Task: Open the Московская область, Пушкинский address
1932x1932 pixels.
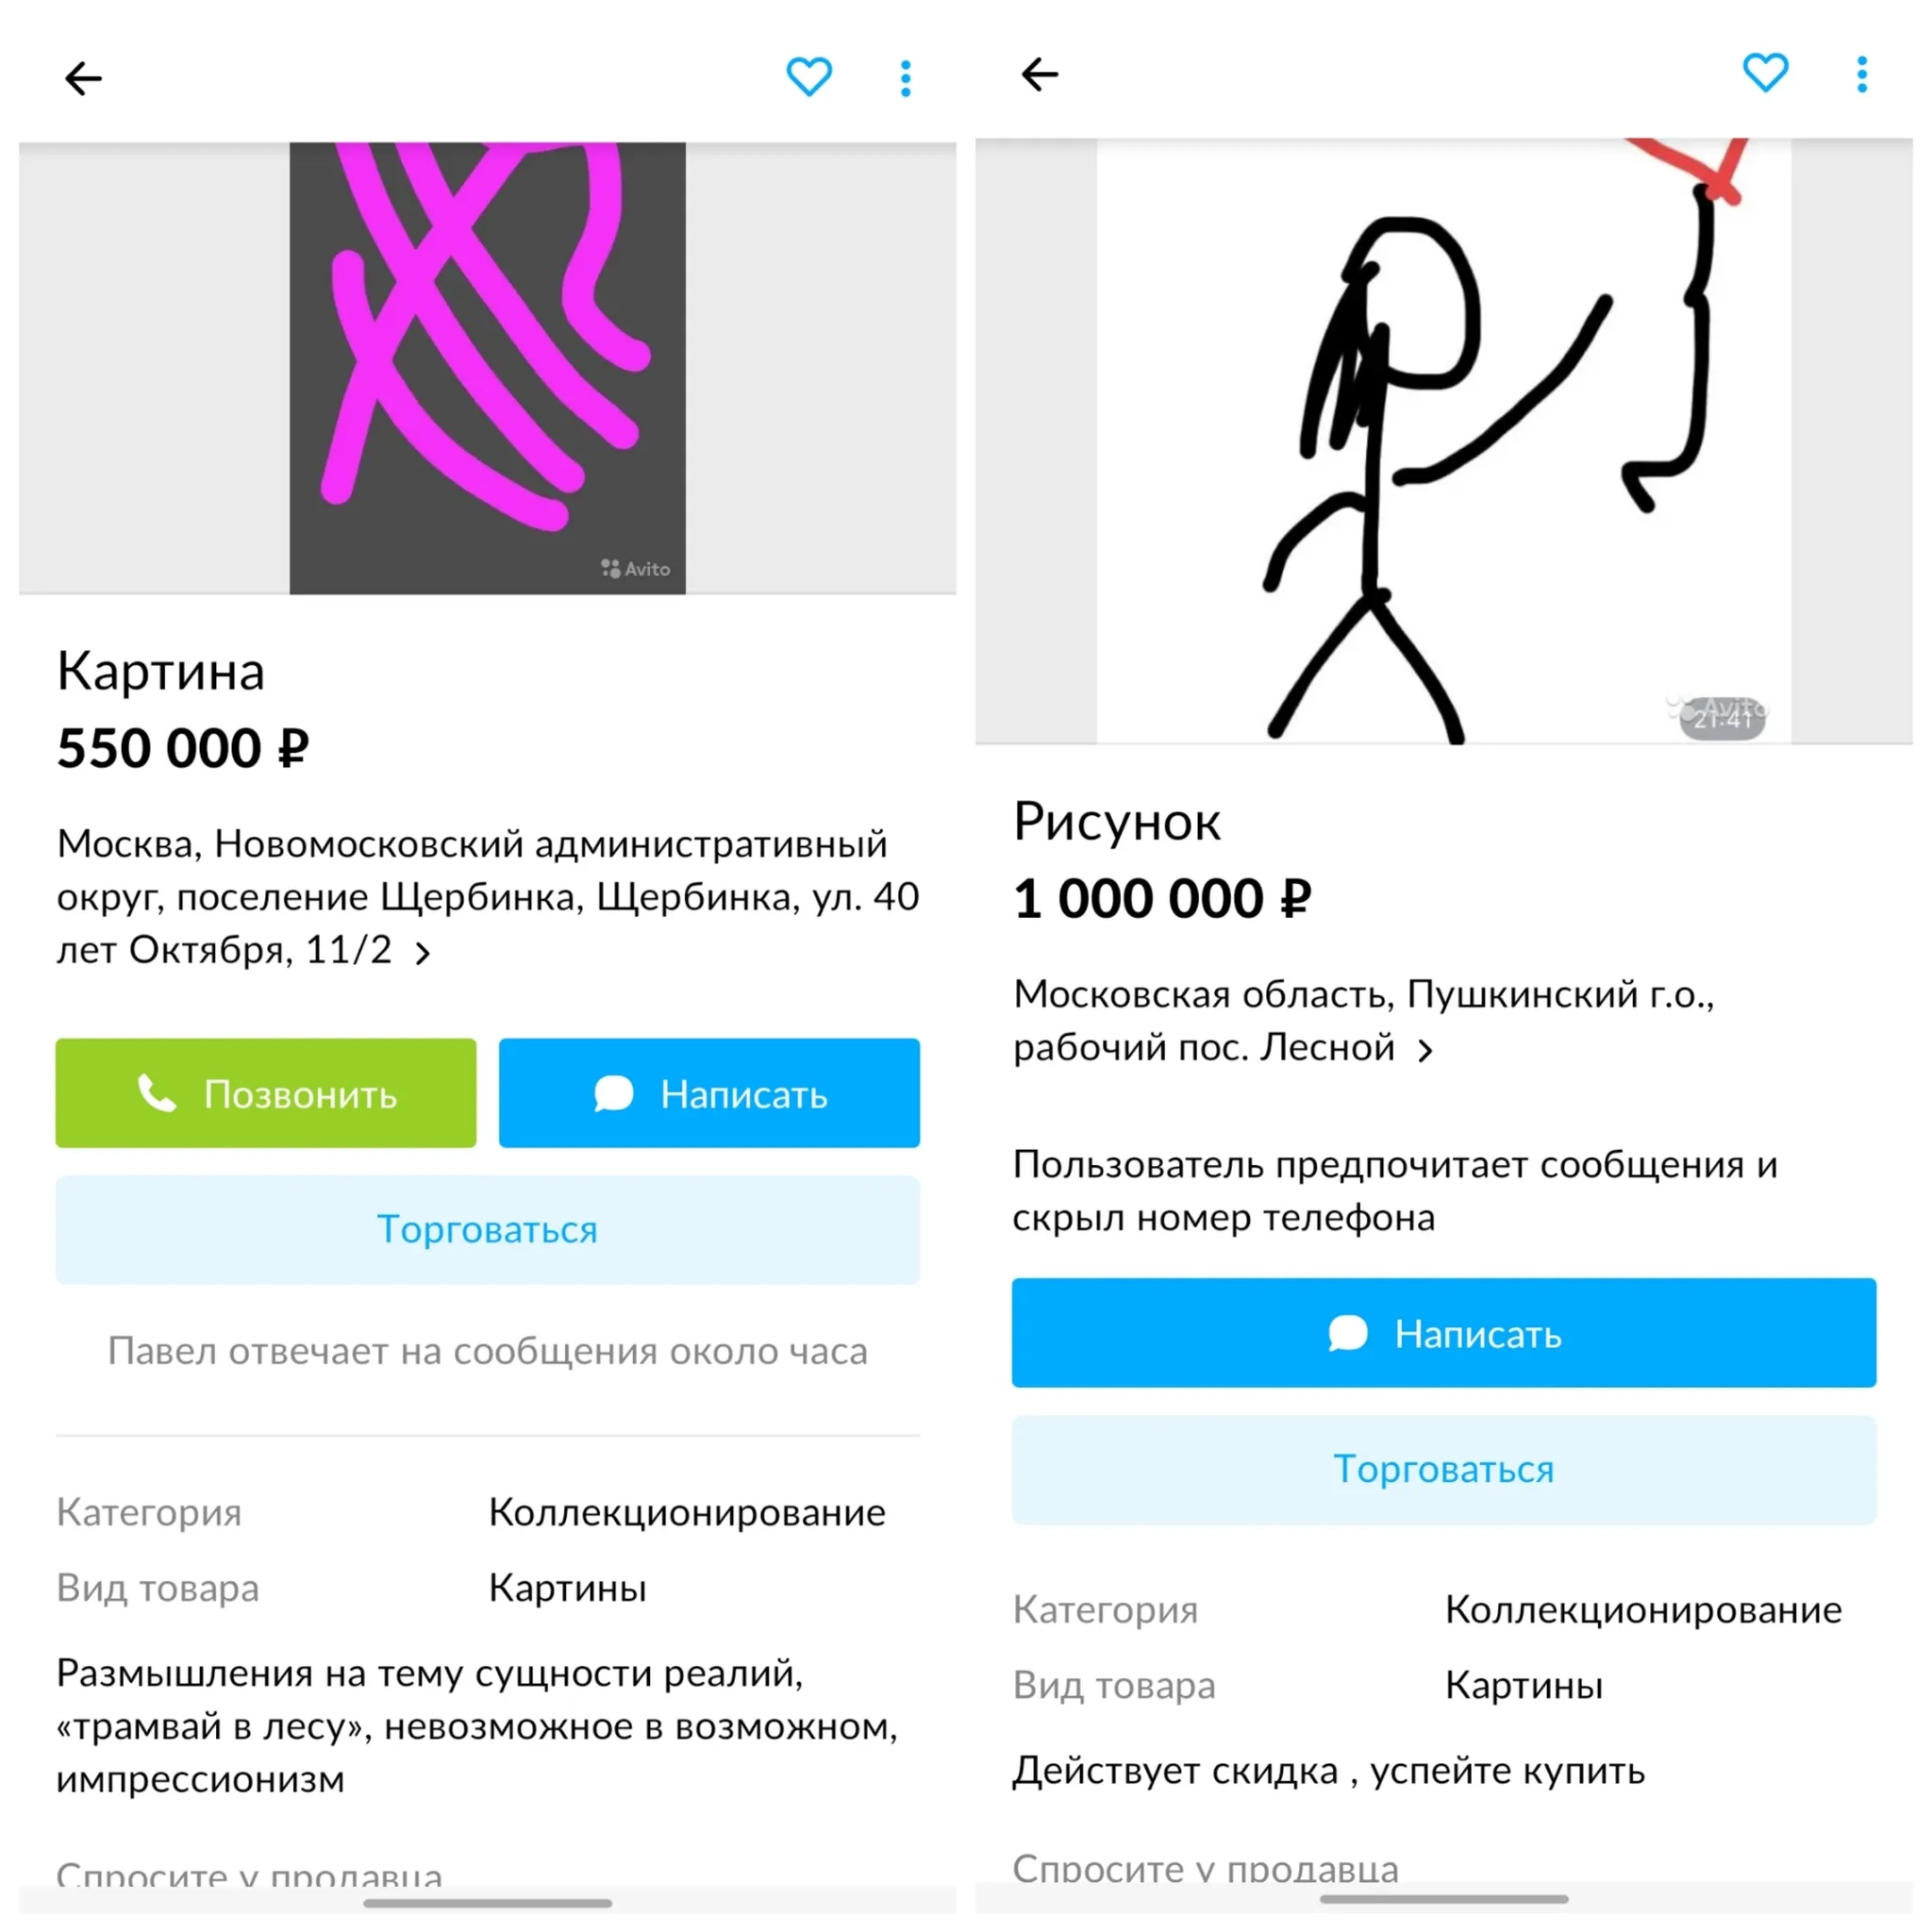Action: [1364, 1021]
